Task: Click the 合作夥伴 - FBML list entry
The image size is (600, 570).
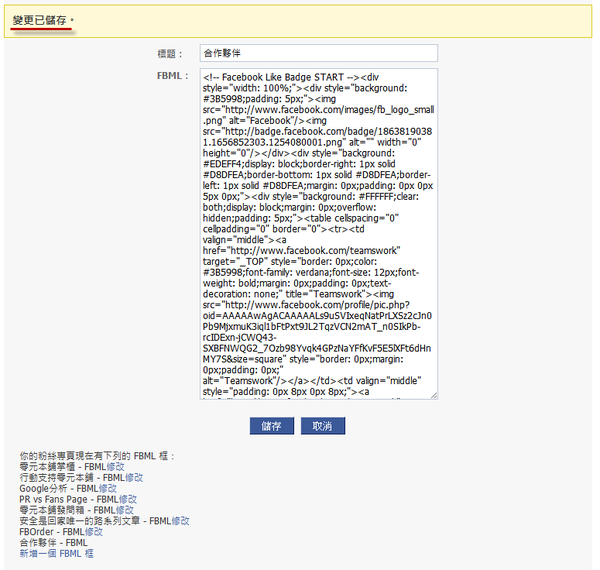Action: pos(53,543)
